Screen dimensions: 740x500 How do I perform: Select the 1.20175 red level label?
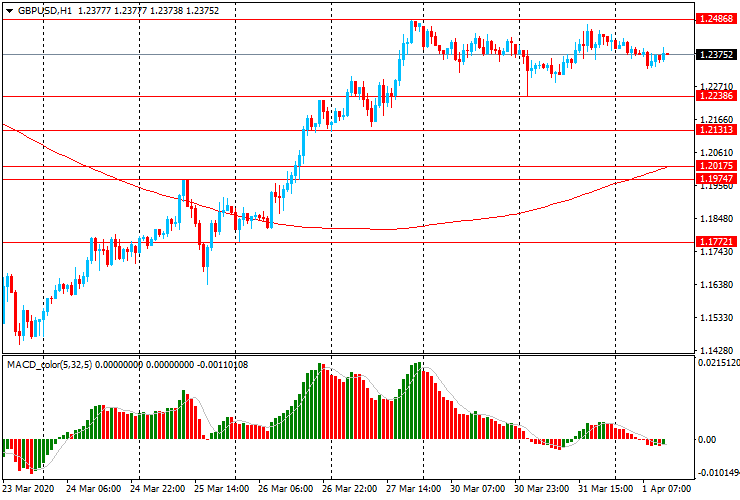[717, 166]
